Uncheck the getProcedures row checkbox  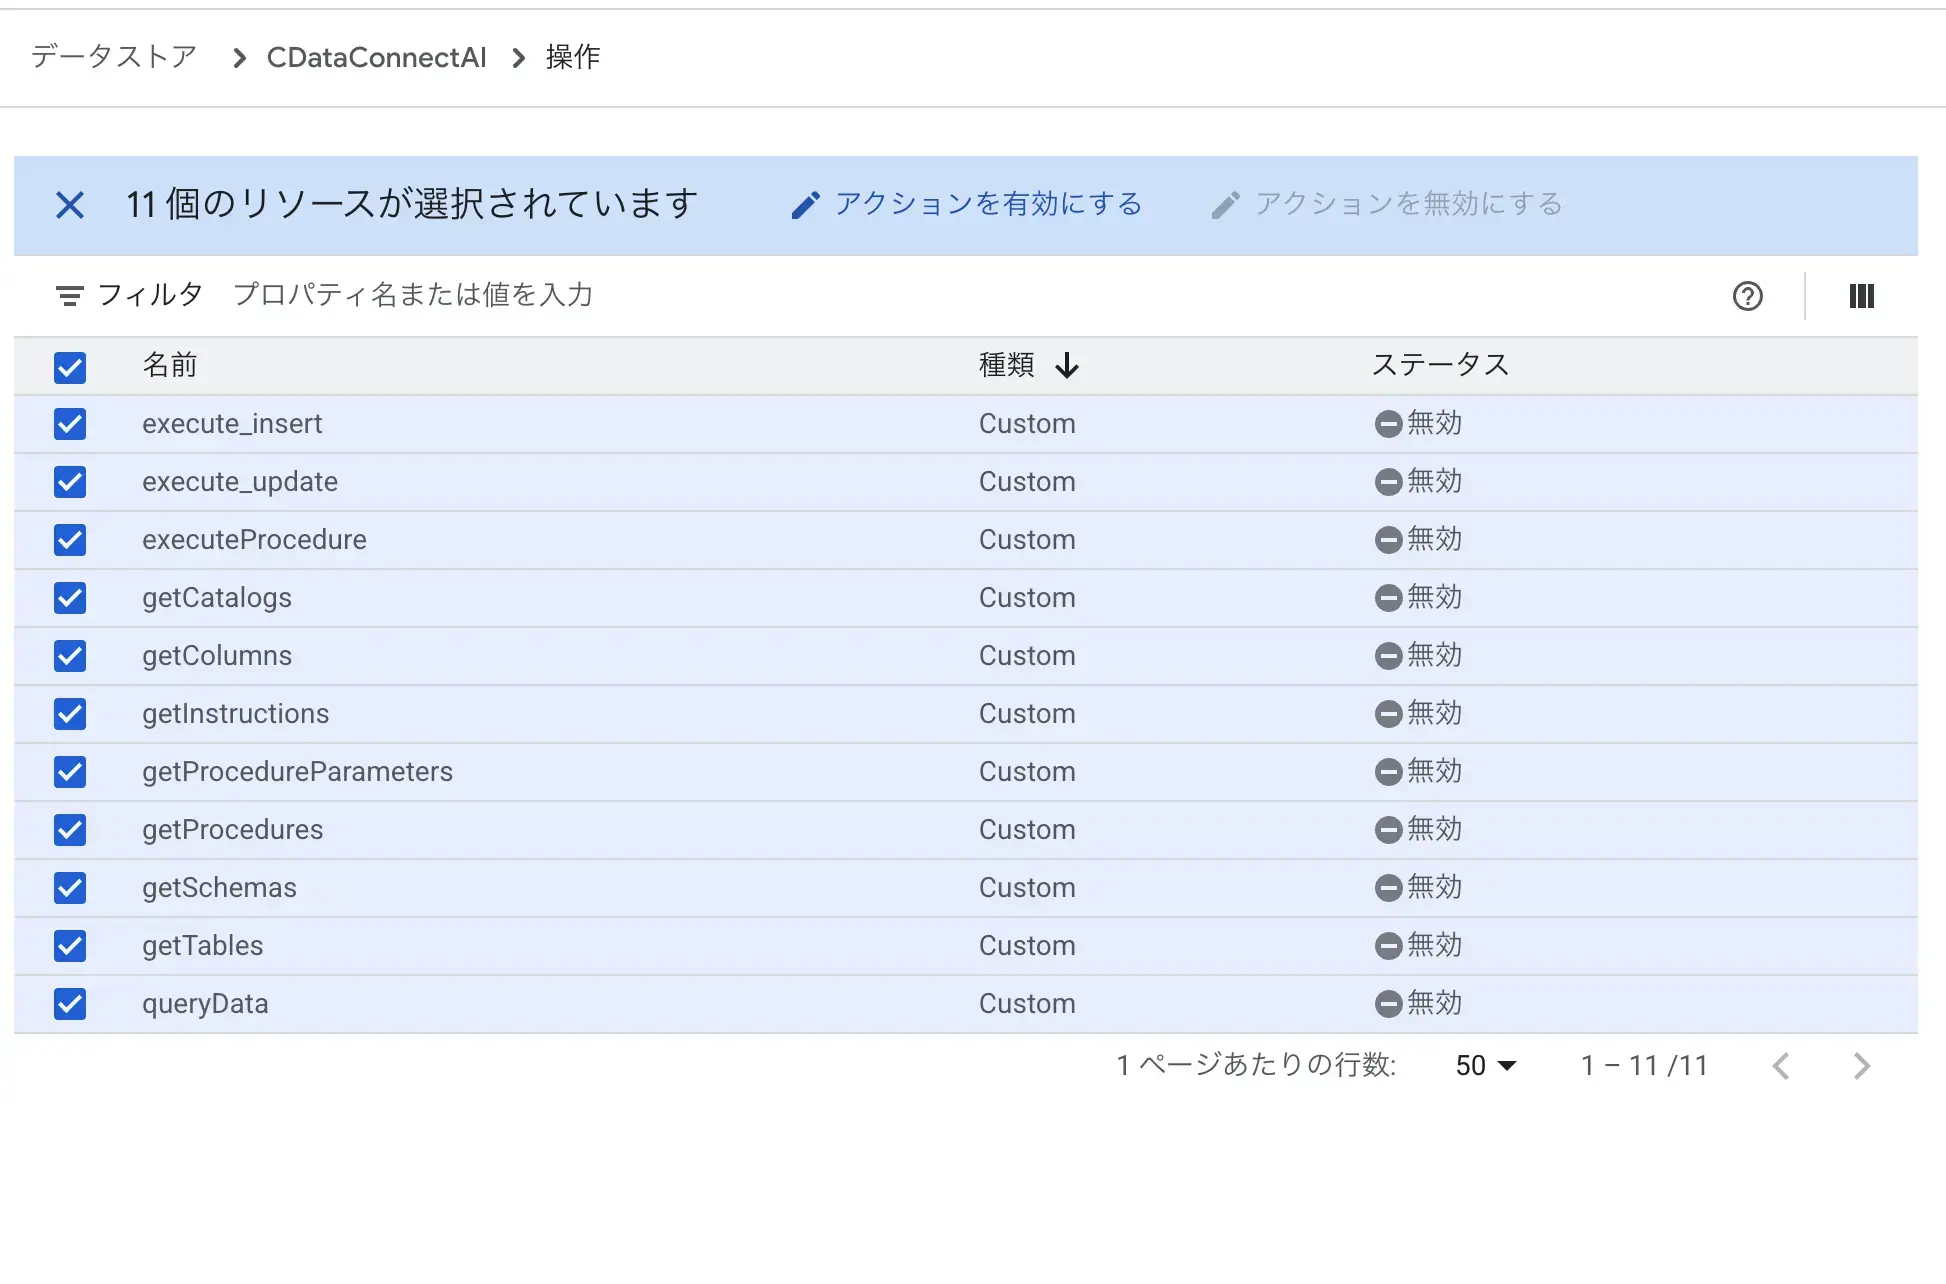(70, 830)
